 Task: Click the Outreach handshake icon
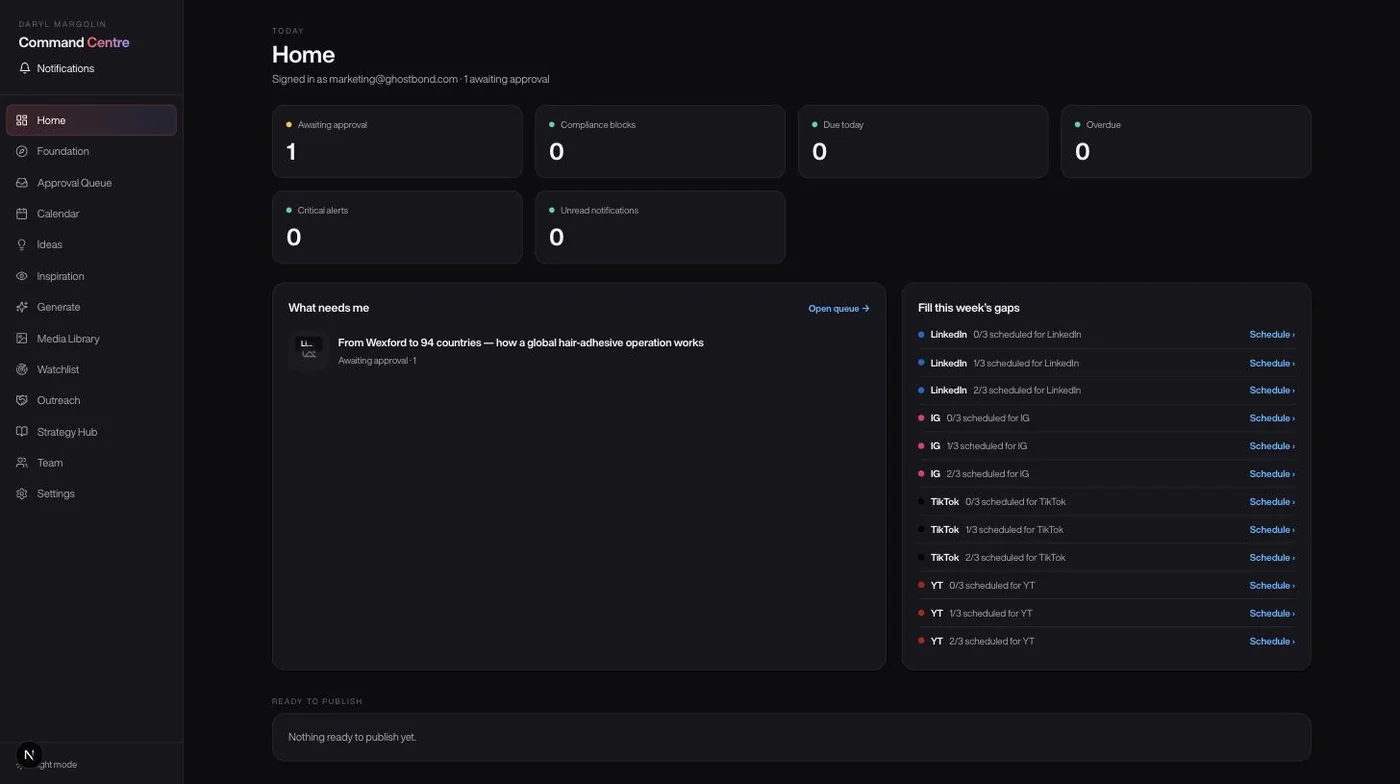[22, 400]
